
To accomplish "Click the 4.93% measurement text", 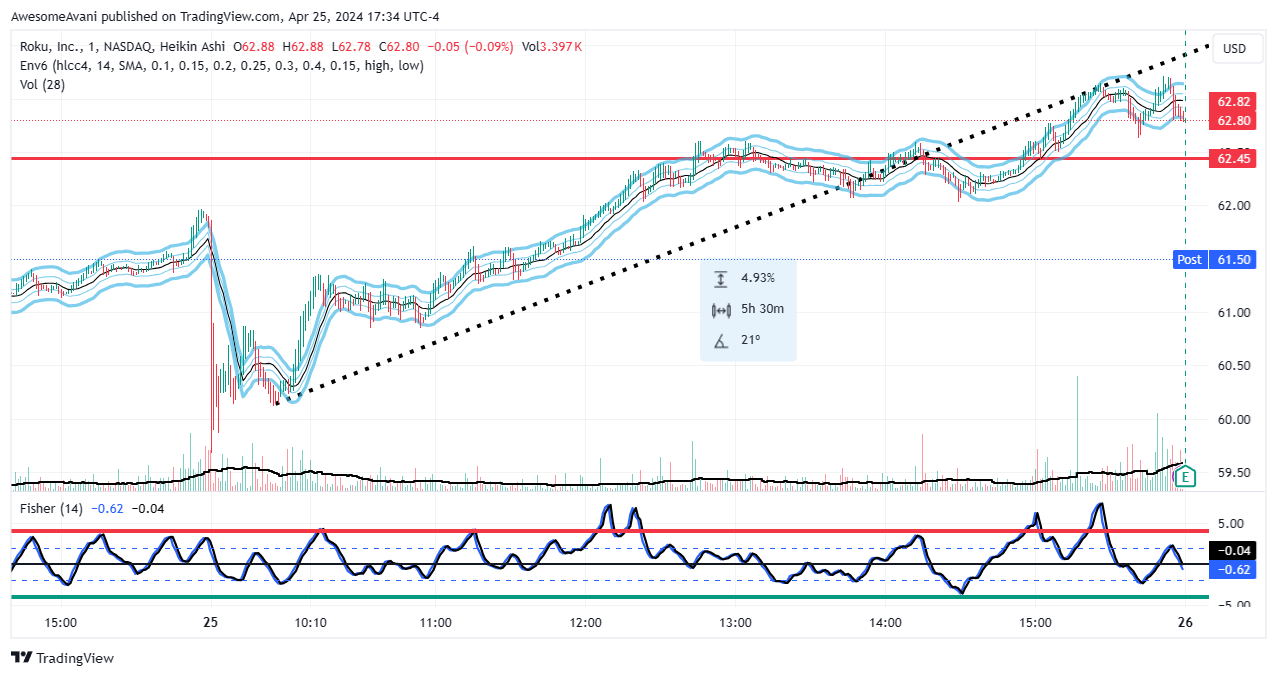I will 757,278.
